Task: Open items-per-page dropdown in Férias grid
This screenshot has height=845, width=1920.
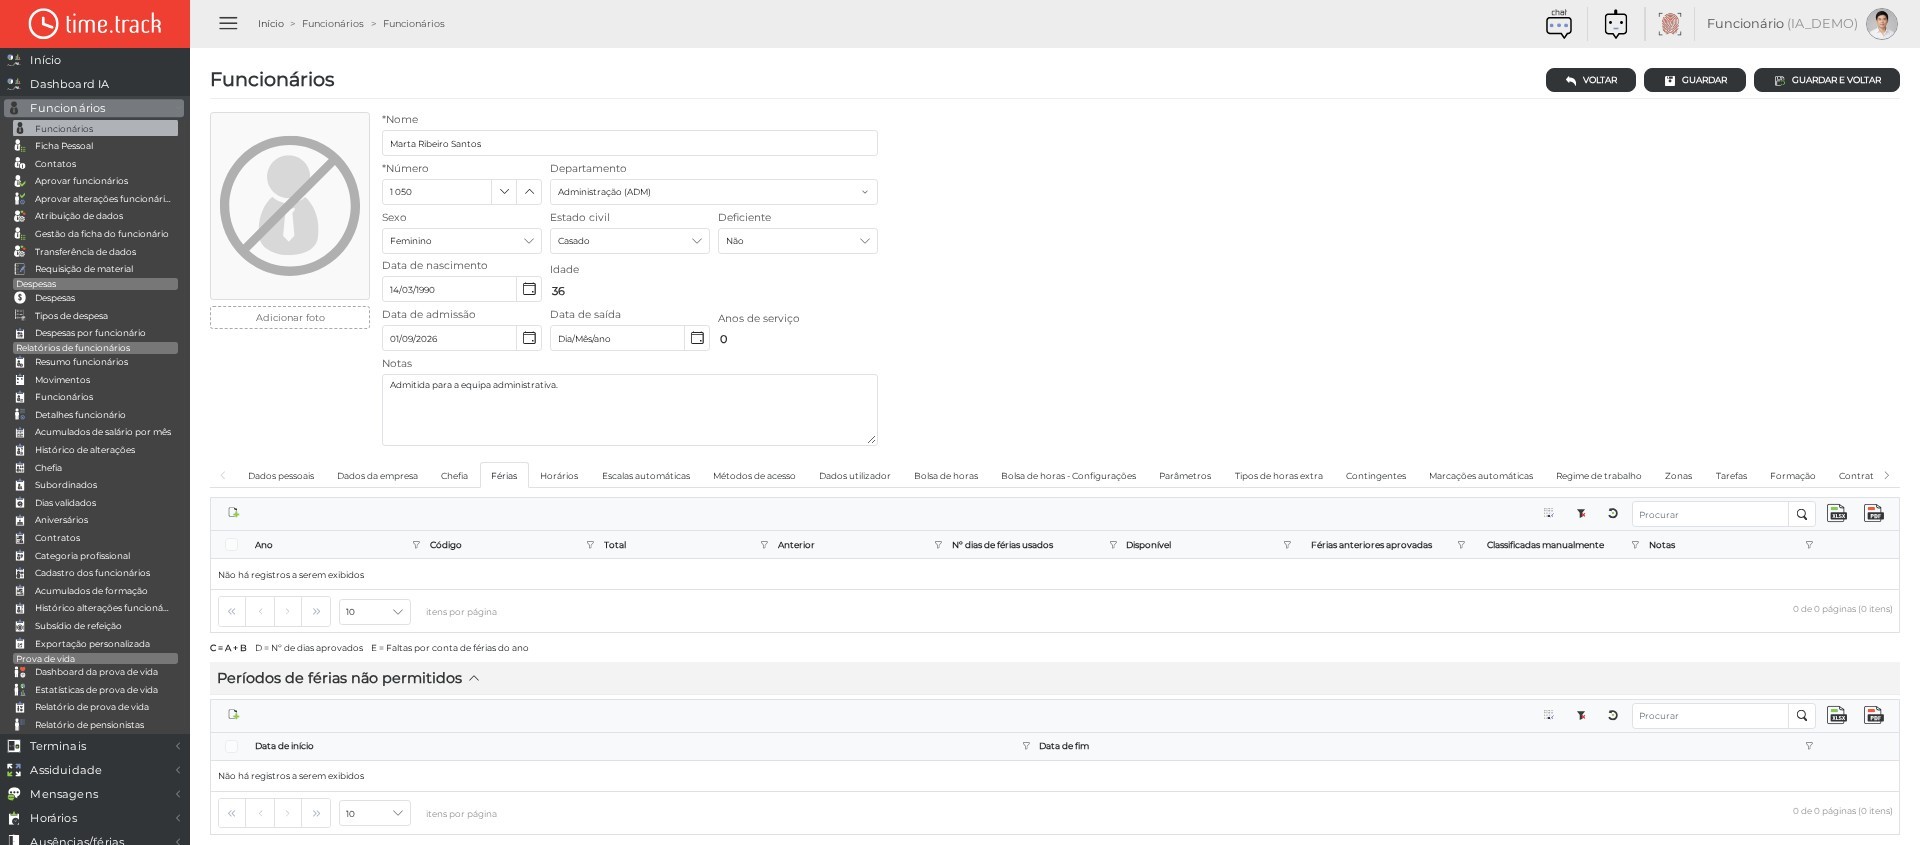Action: click(375, 612)
